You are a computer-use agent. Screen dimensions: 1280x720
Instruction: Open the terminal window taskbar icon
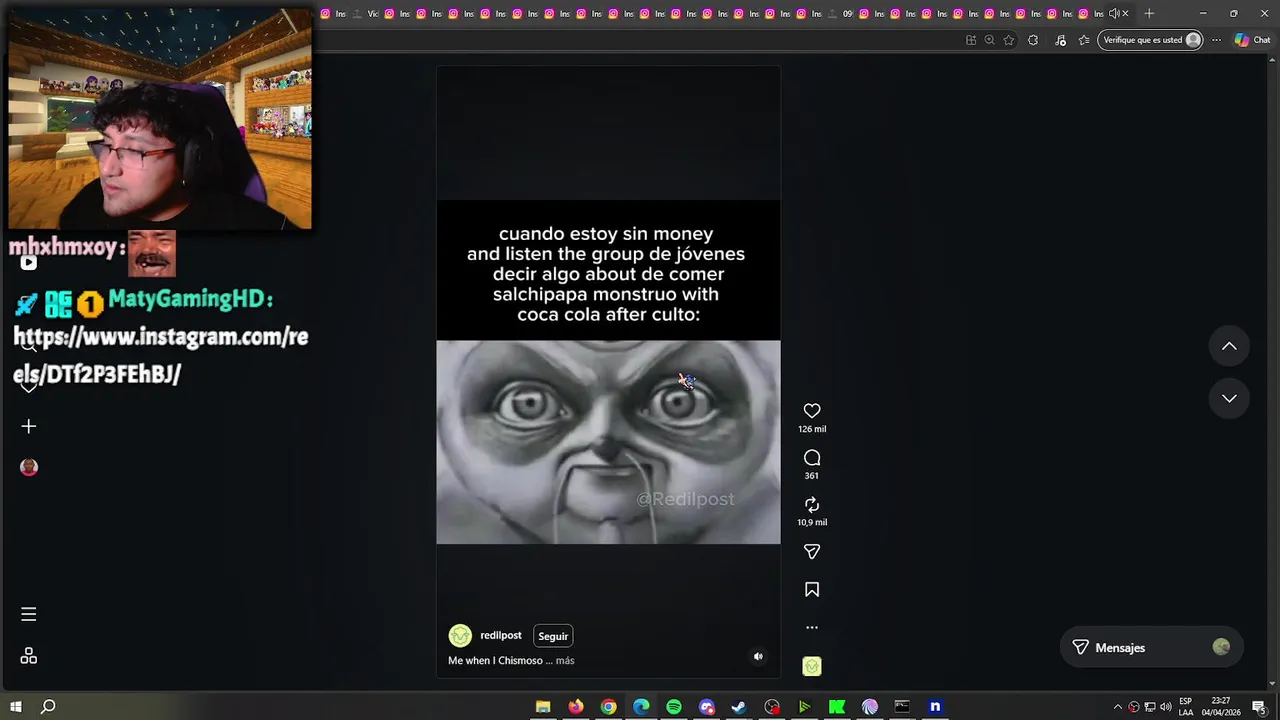[x=902, y=707]
